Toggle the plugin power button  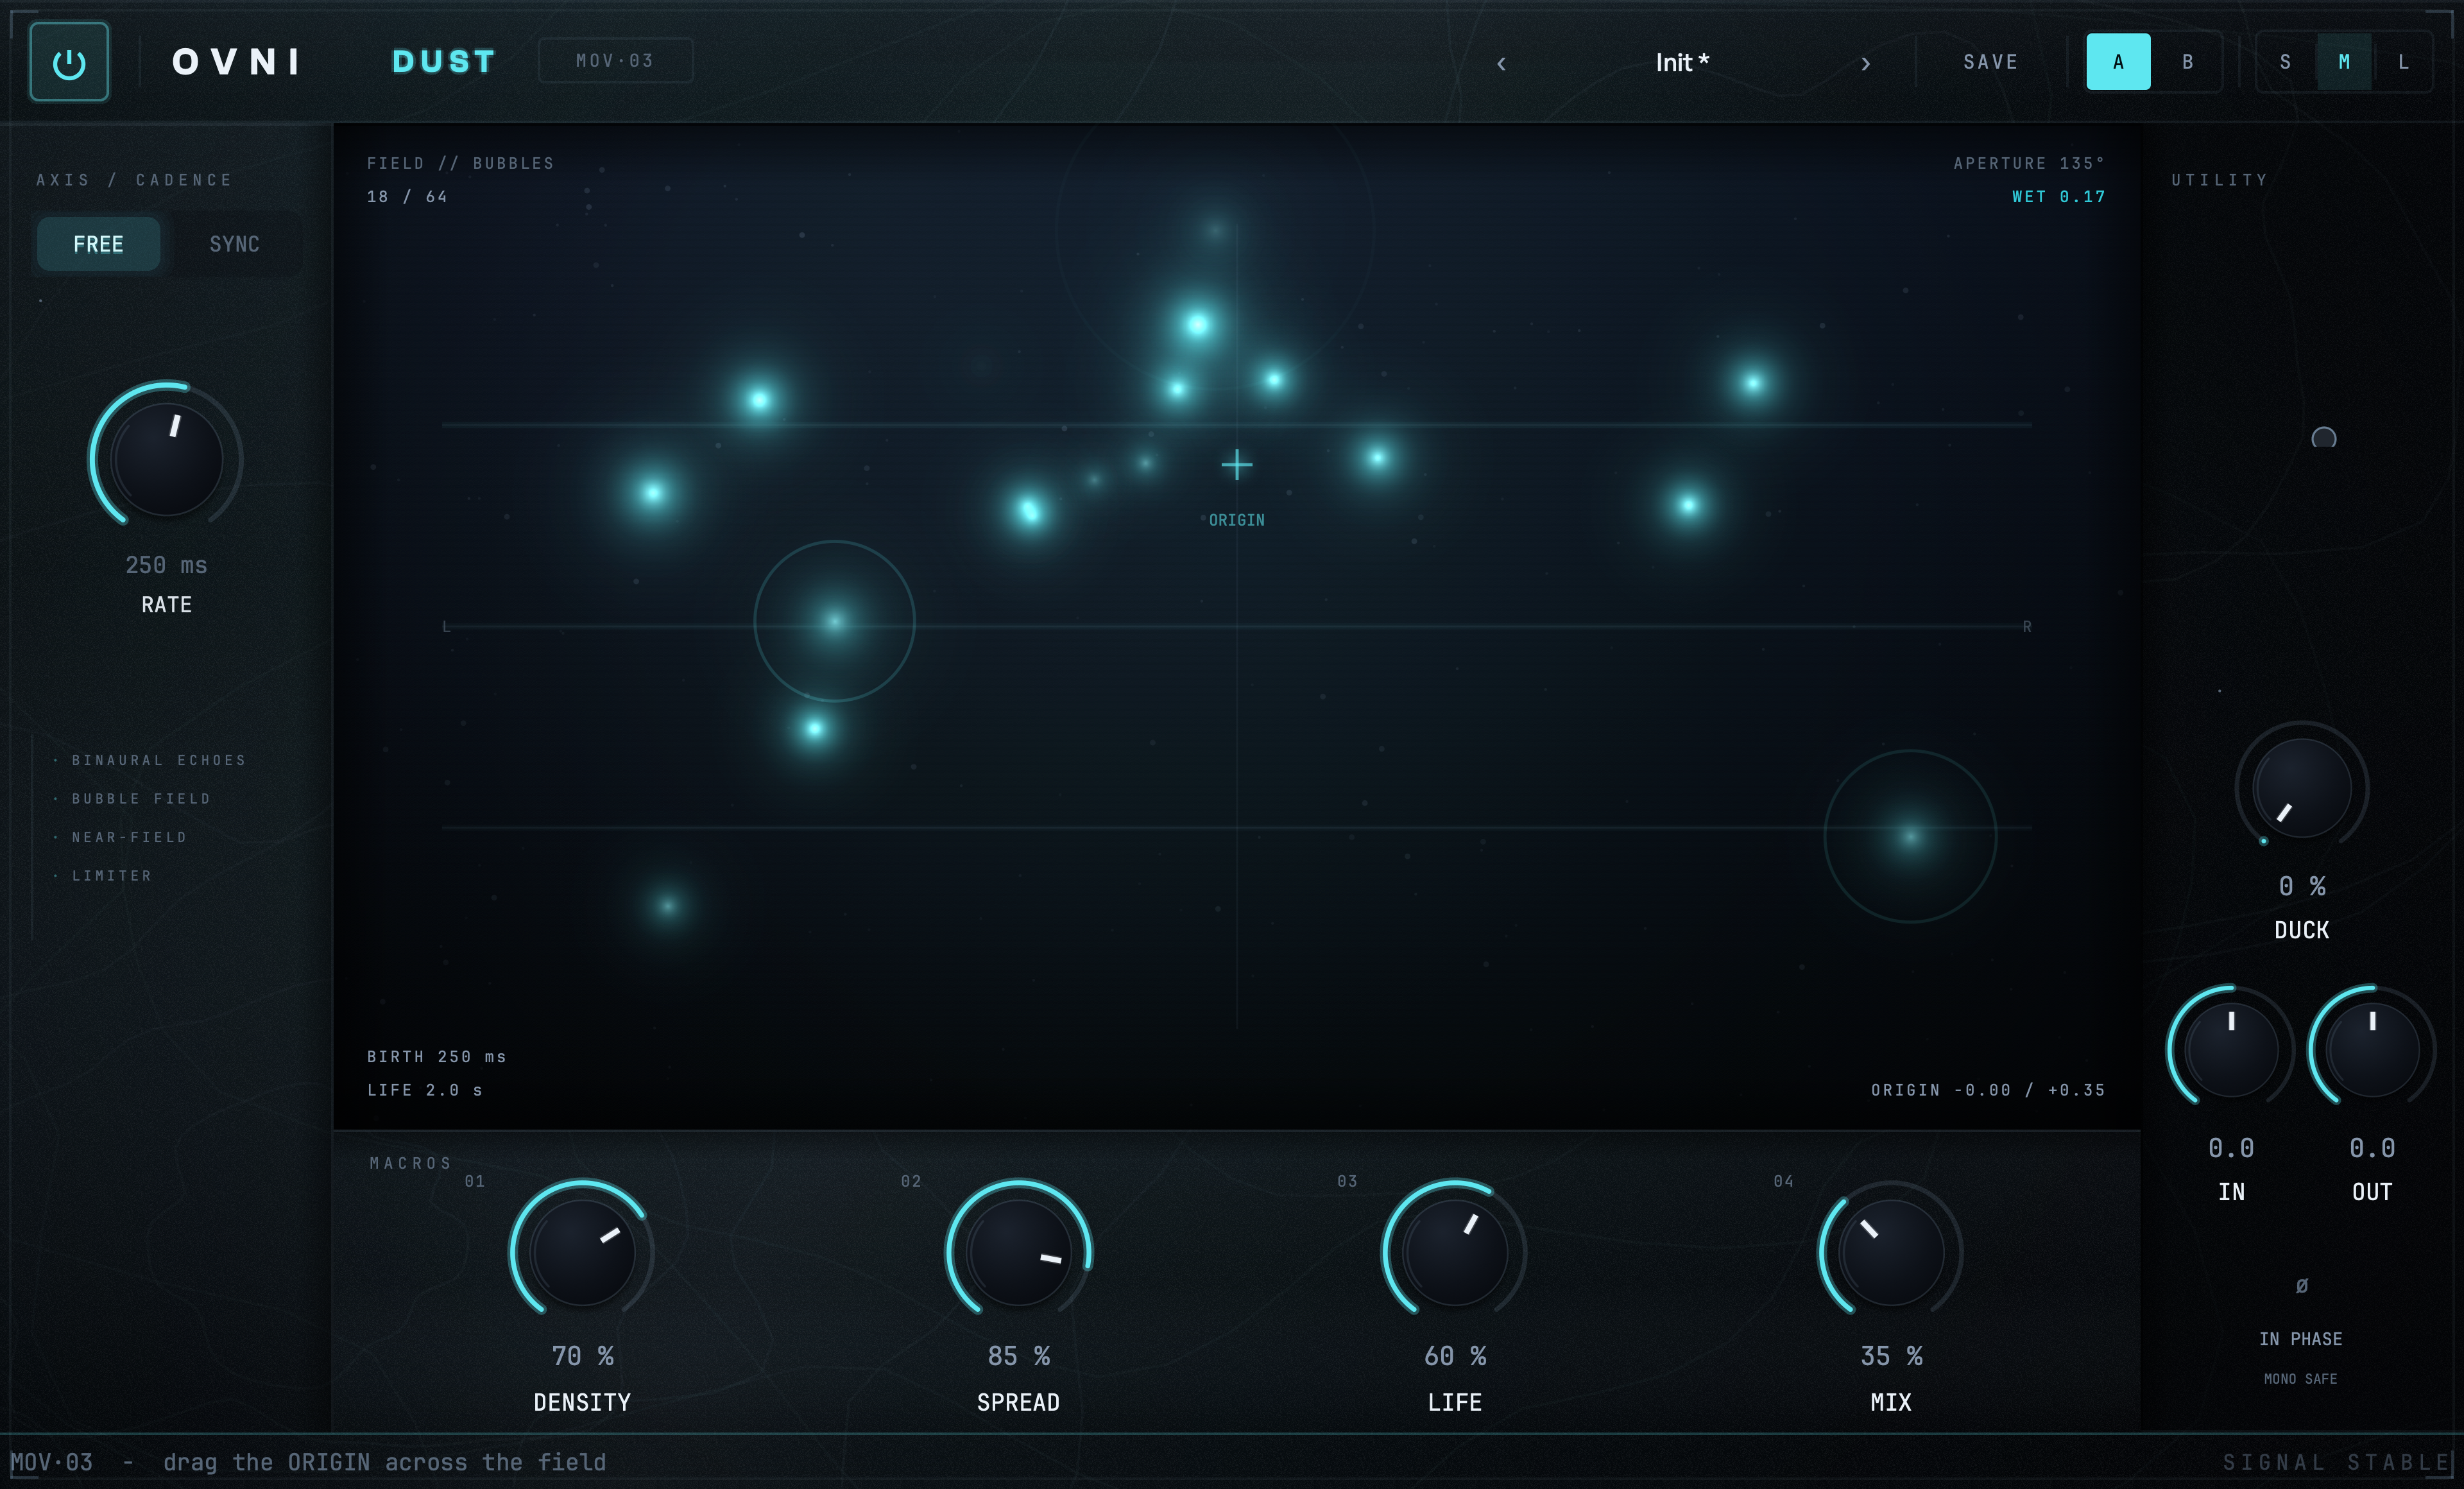pos(69,62)
